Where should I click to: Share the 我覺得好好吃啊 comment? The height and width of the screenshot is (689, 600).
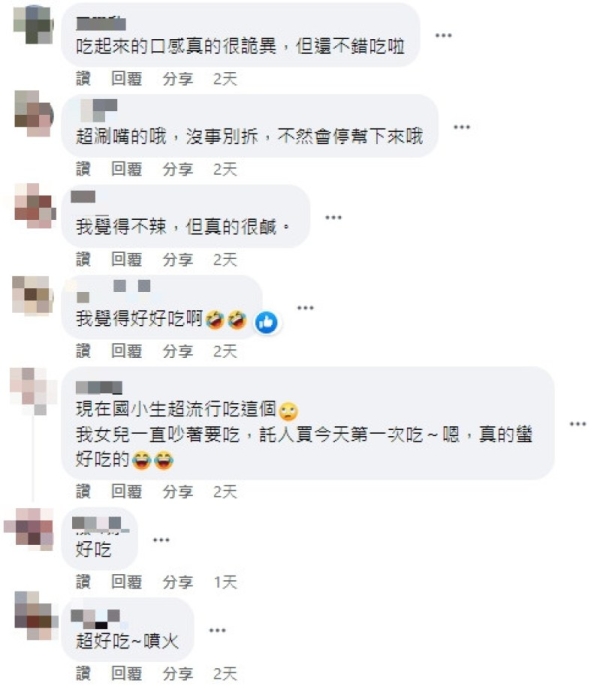click(178, 351)
